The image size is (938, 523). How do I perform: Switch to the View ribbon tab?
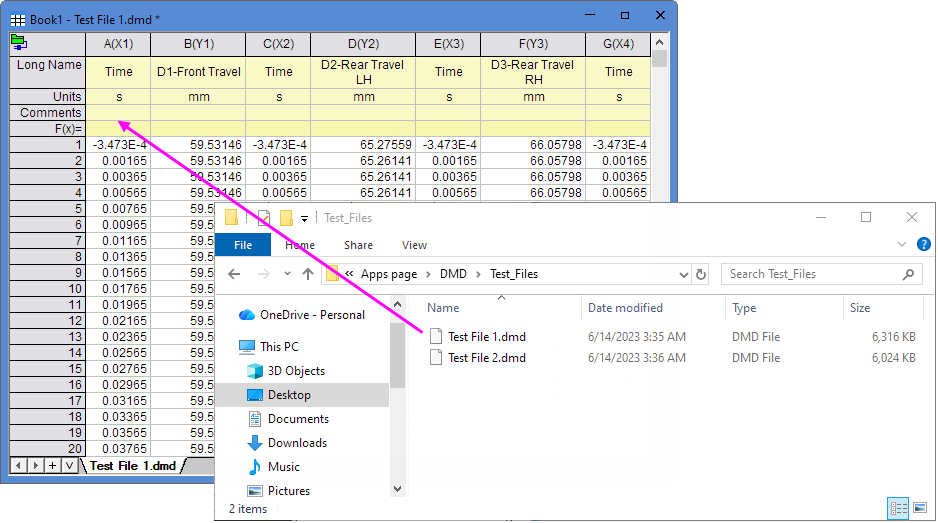(414, 245)
